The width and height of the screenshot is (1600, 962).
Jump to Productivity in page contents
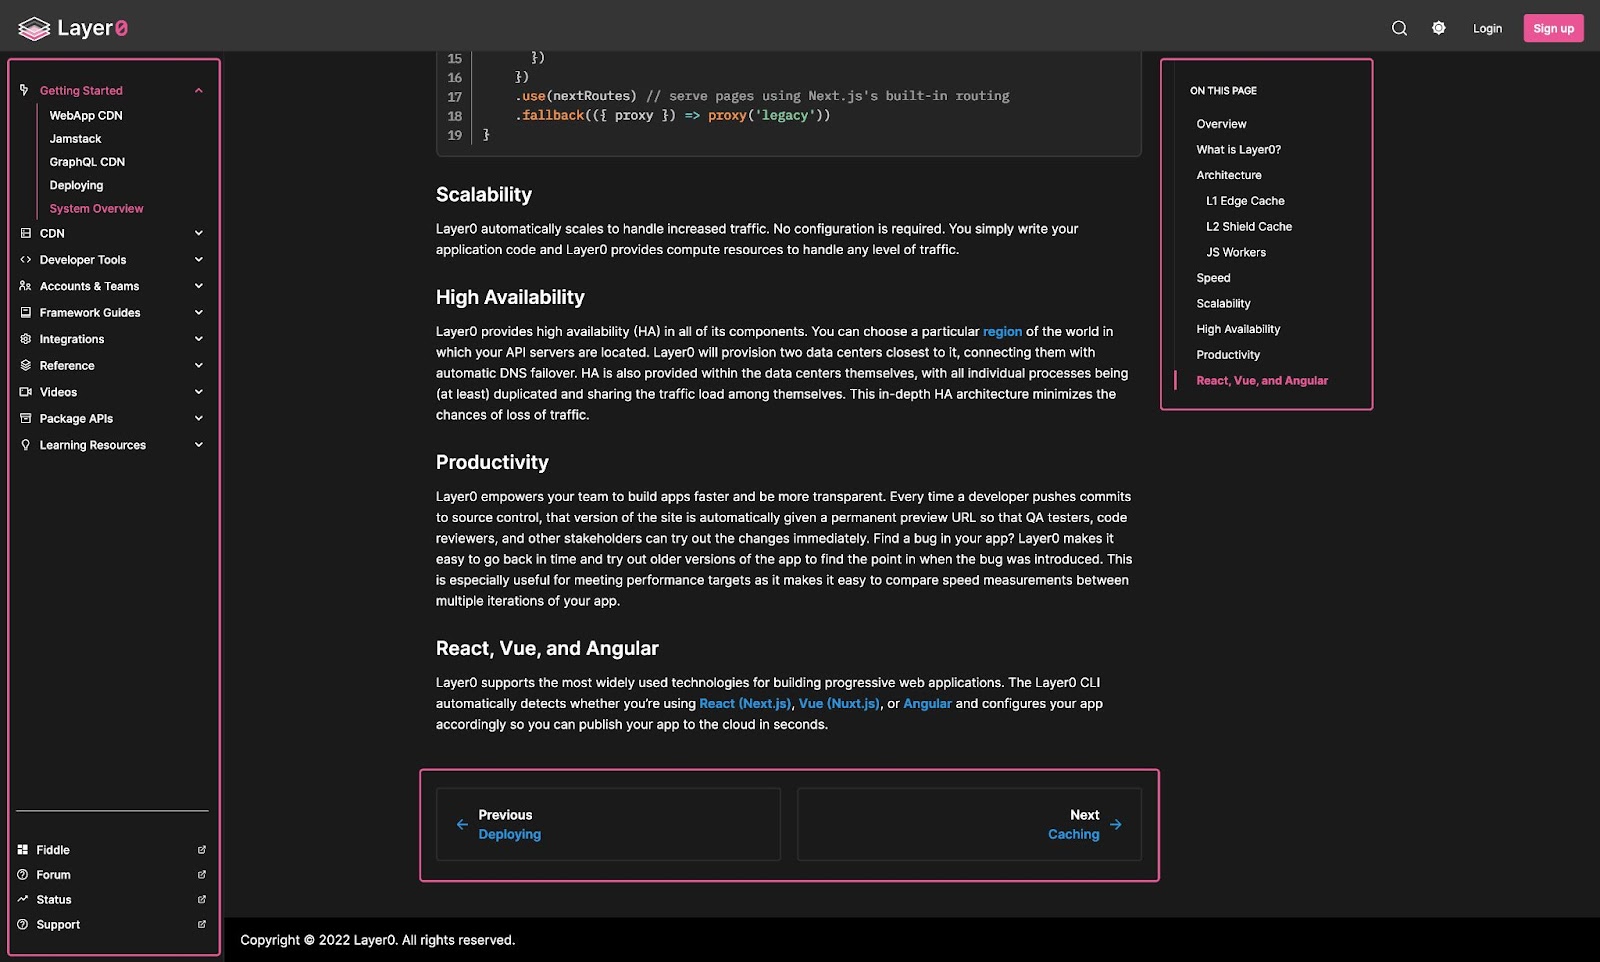1228,355
